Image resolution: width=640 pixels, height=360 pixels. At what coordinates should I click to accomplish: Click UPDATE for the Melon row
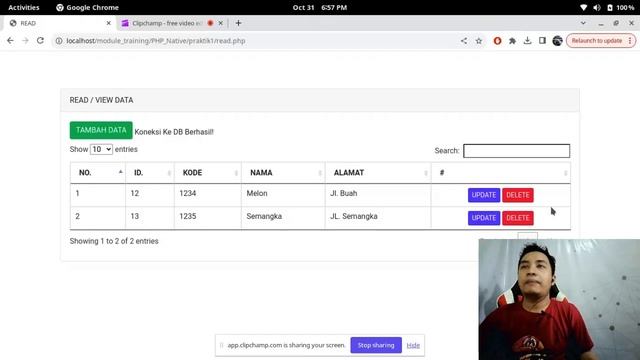pyautogui.click(x=484, y=195)
